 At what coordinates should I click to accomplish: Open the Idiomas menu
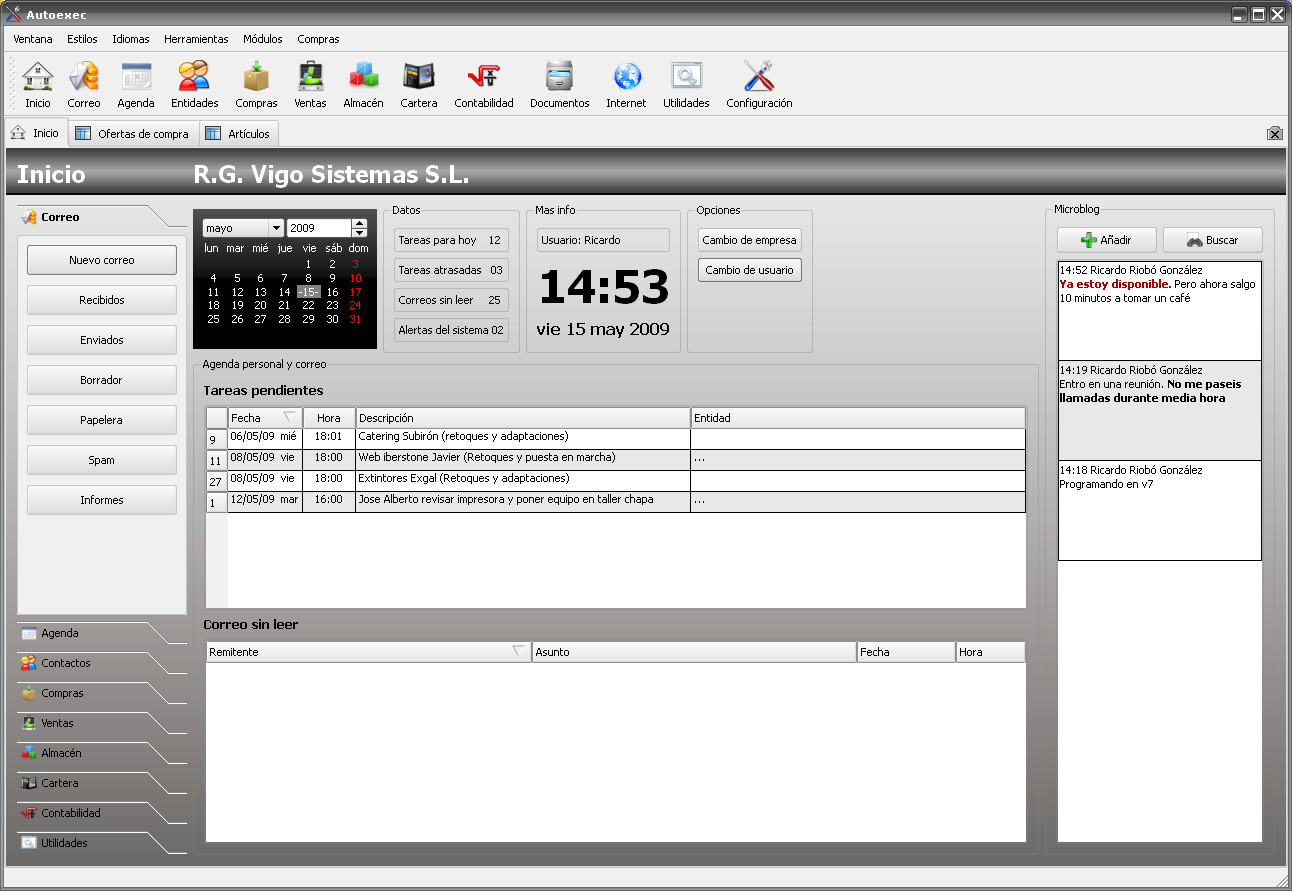[x=131, y=39]
